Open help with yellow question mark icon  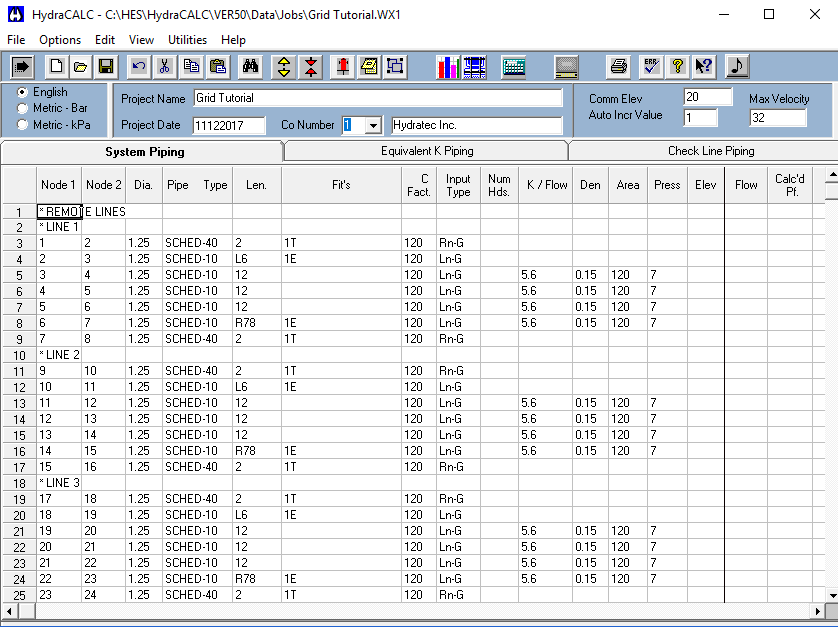click(678, 66)
